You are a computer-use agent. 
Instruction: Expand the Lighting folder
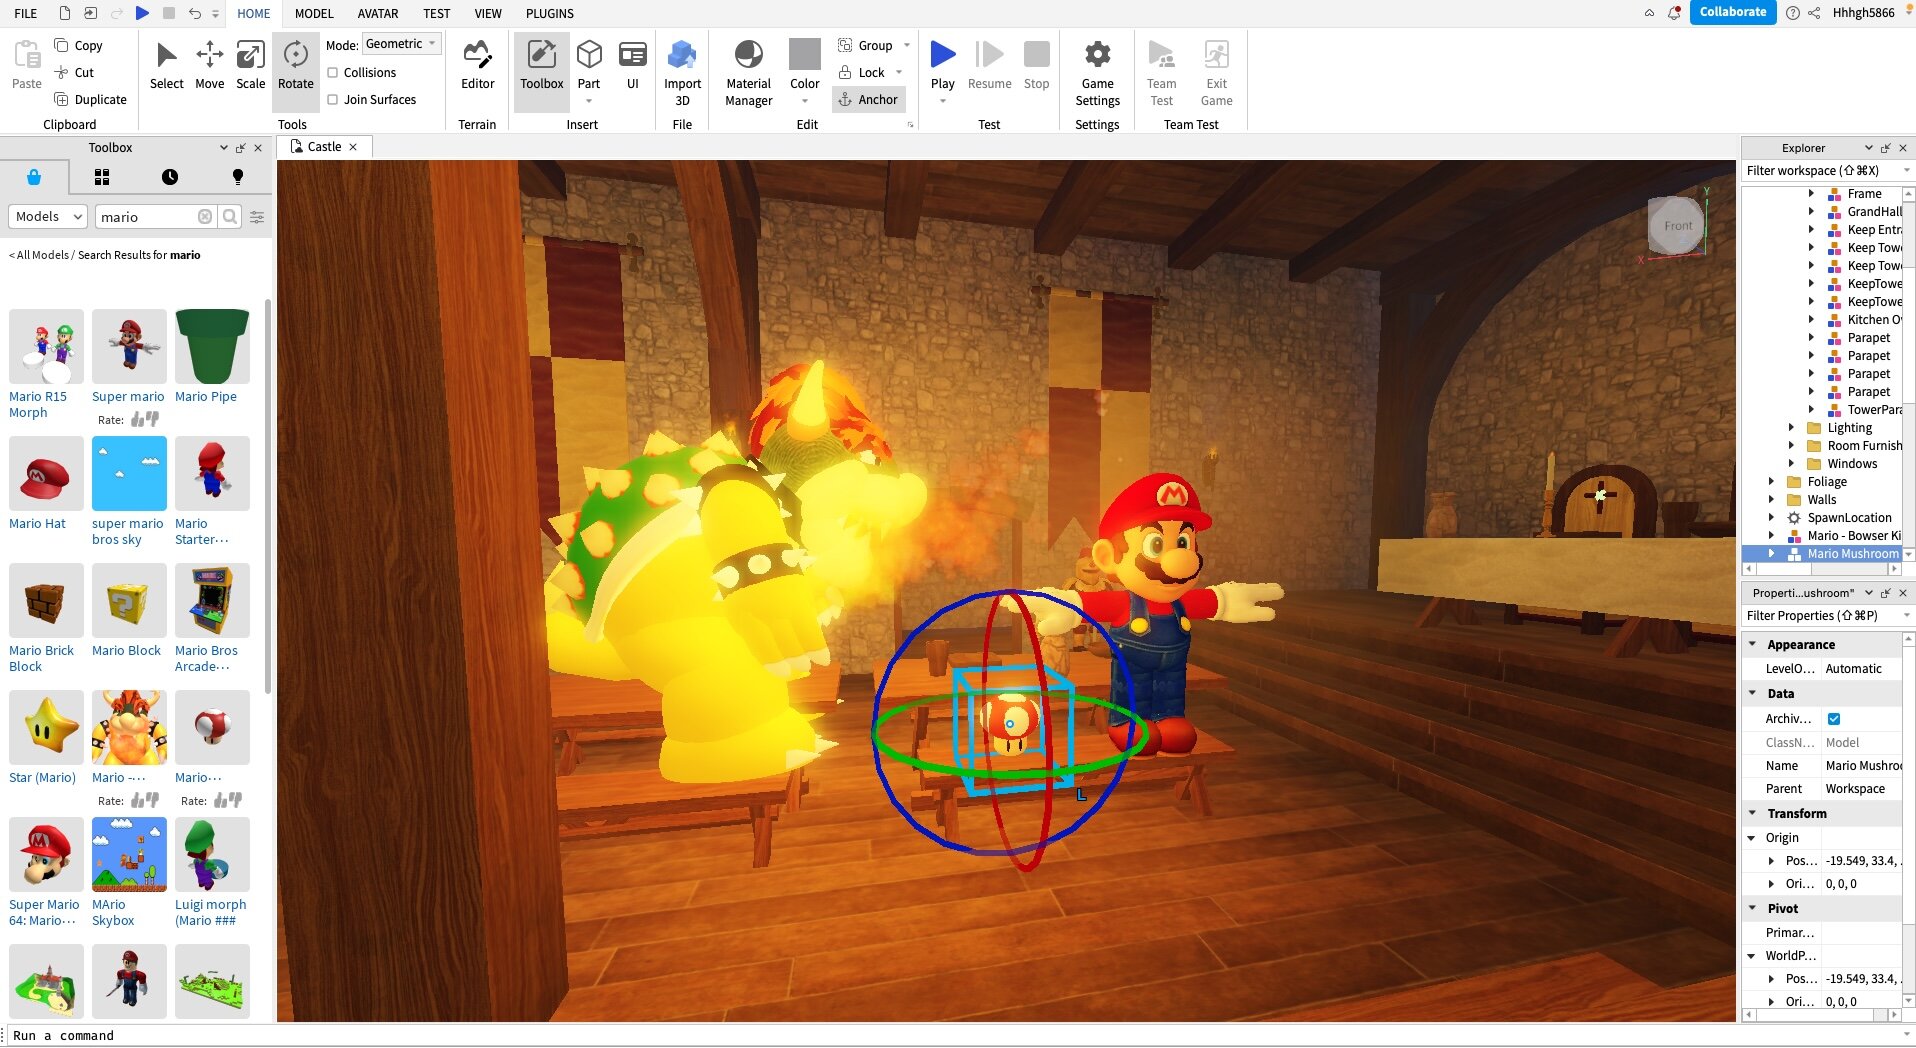[1791, 427]
